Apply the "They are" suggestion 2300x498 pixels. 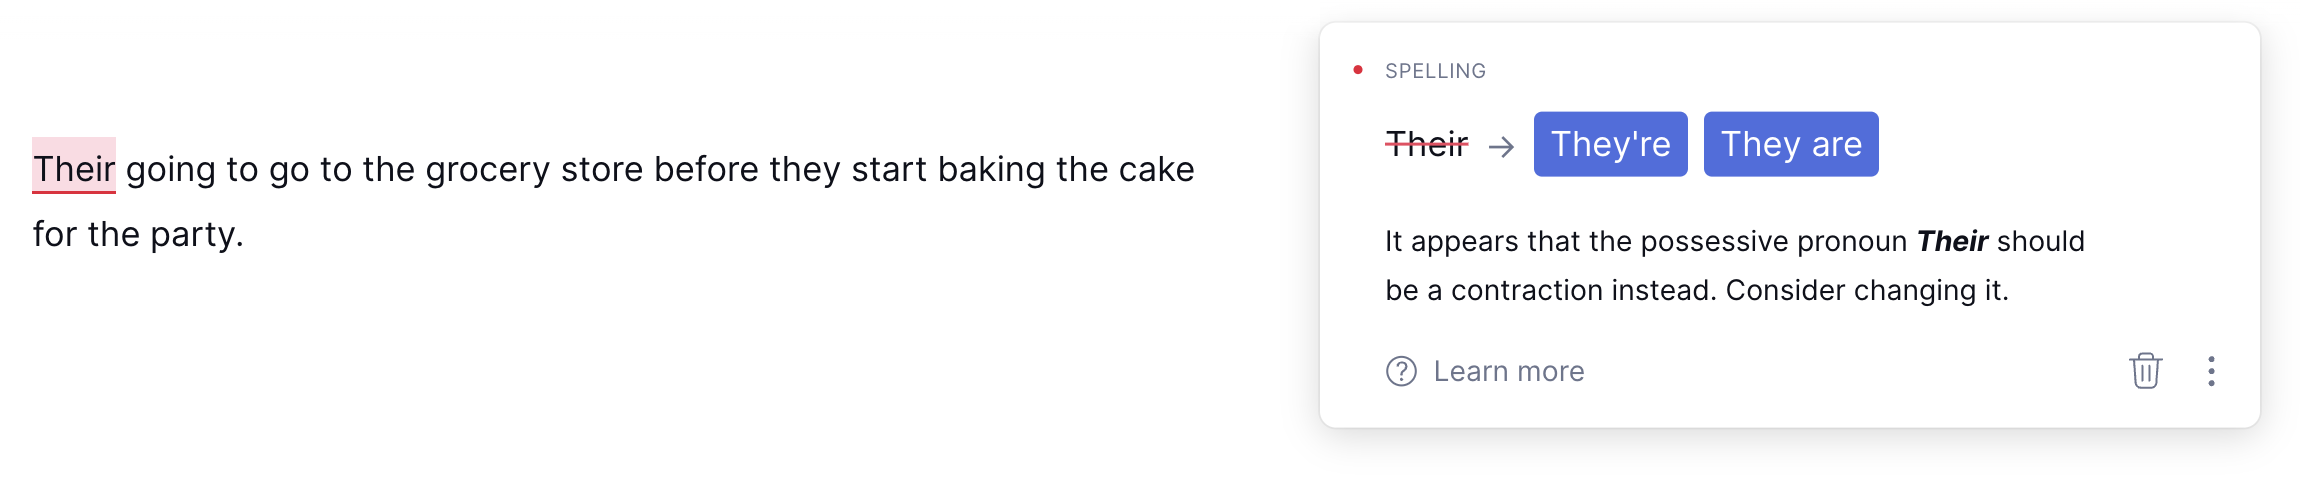click(x=1790, y=144)
